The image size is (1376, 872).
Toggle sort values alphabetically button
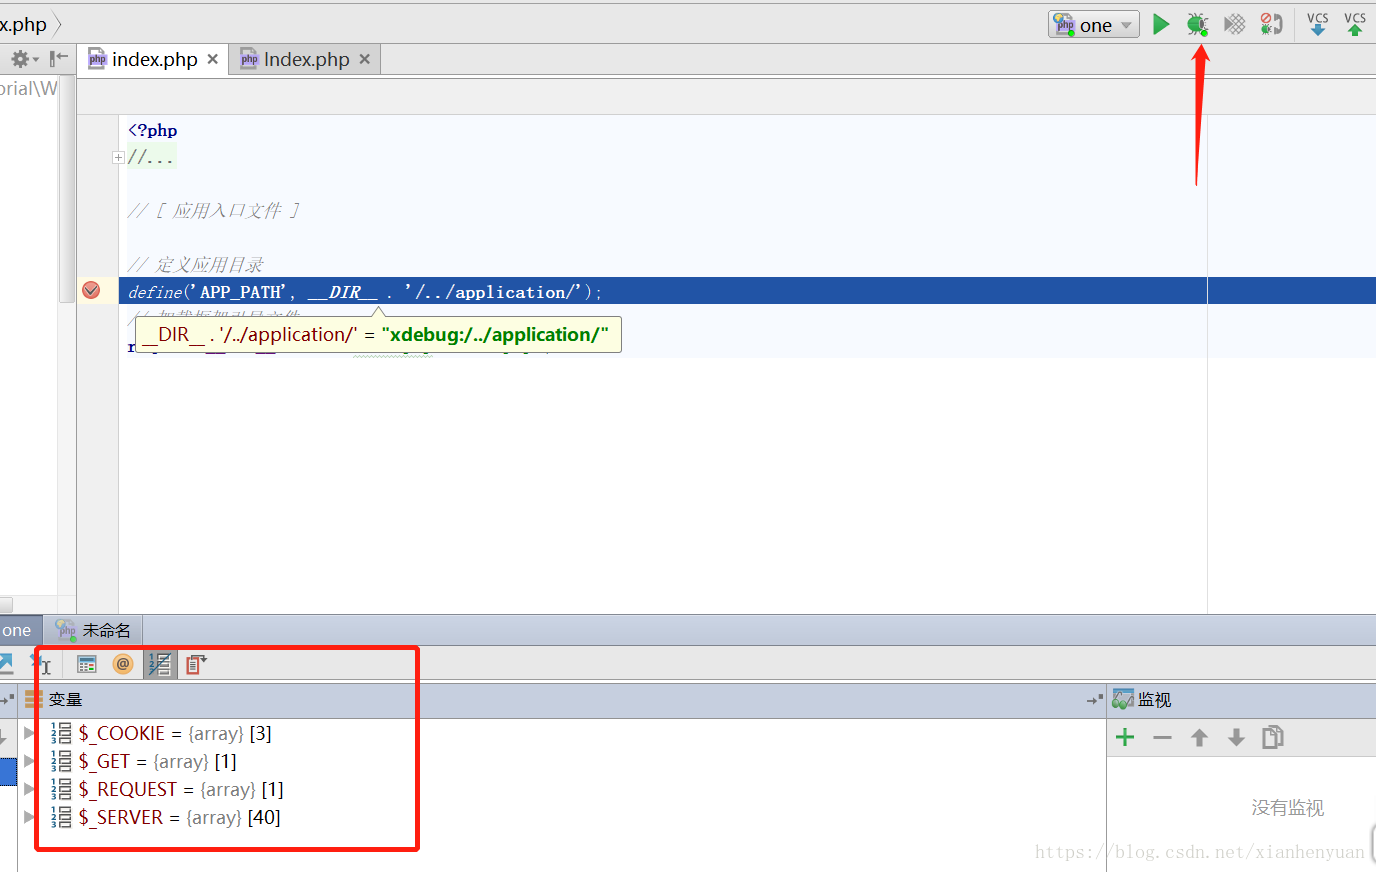click(160, 664)
